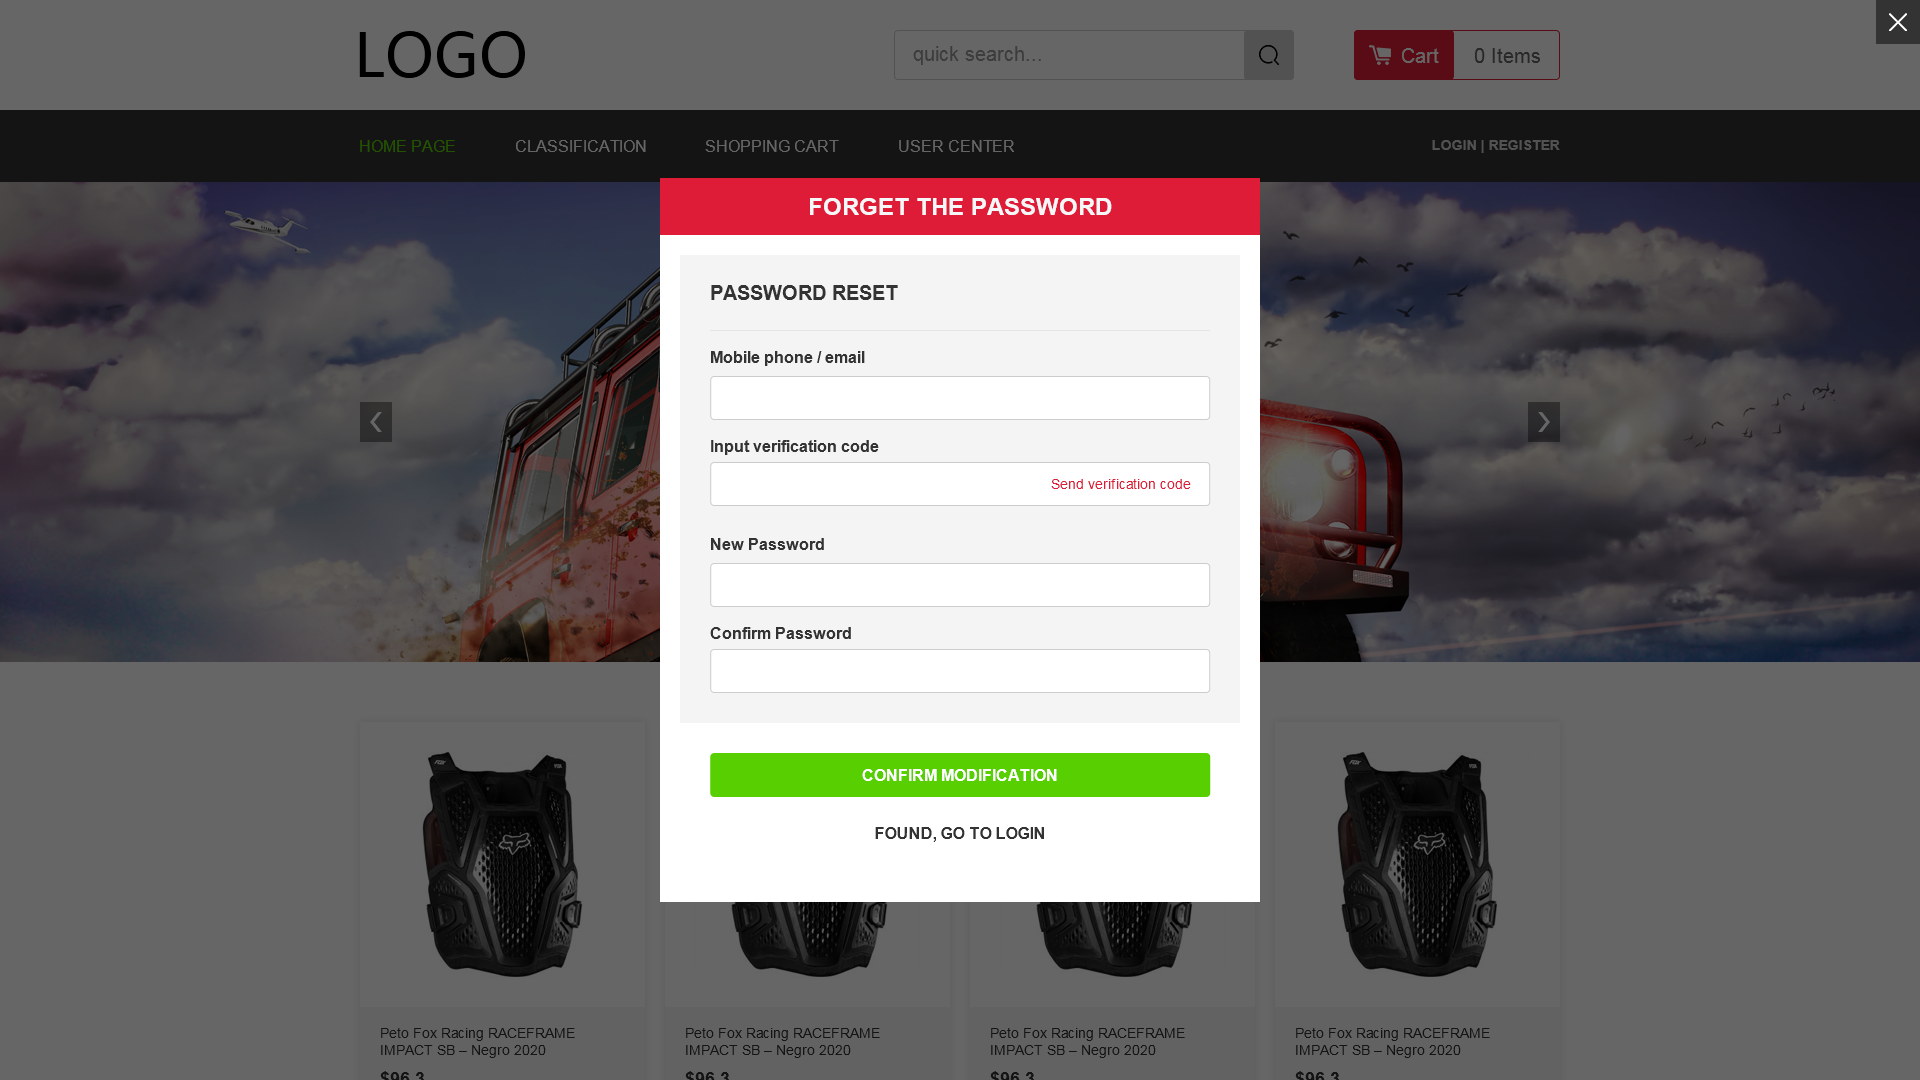Viewport: 1920px width, 1080px height.
Task: Select the Confirm Password input
Action: point(959,671)
